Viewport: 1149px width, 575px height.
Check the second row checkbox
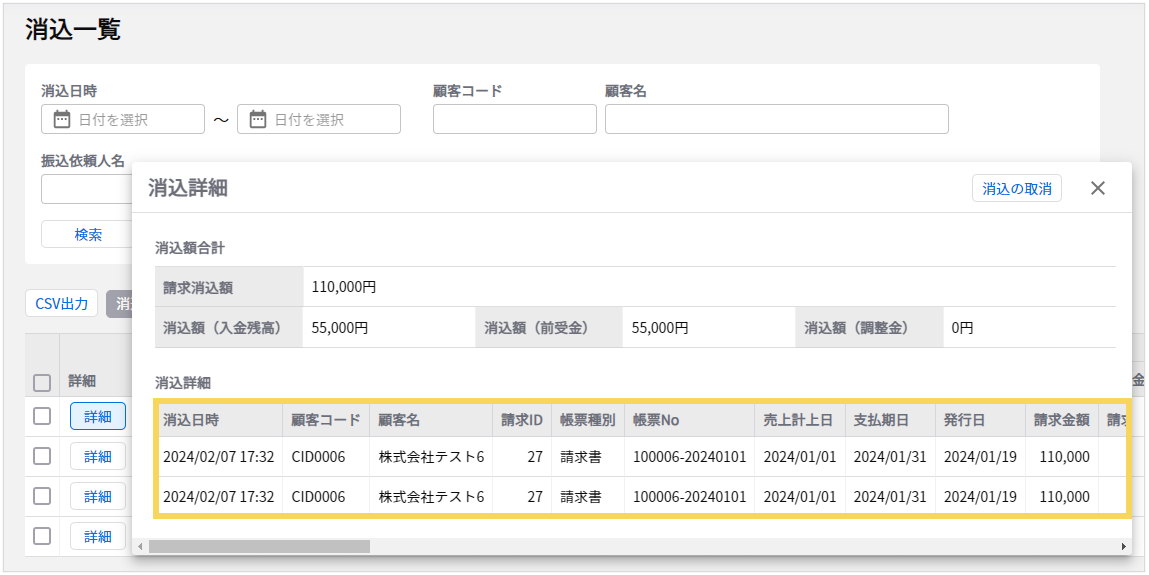point(42,456)
